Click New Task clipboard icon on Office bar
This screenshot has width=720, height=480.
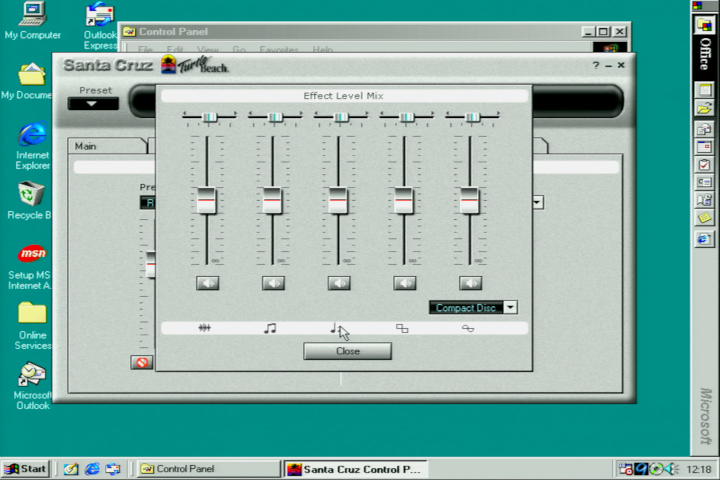704,164
